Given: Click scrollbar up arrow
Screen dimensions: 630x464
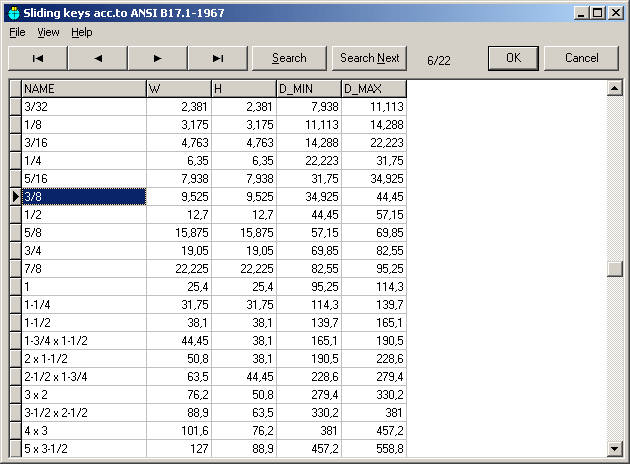Looking at the screenshot, I should click(614, 89).
